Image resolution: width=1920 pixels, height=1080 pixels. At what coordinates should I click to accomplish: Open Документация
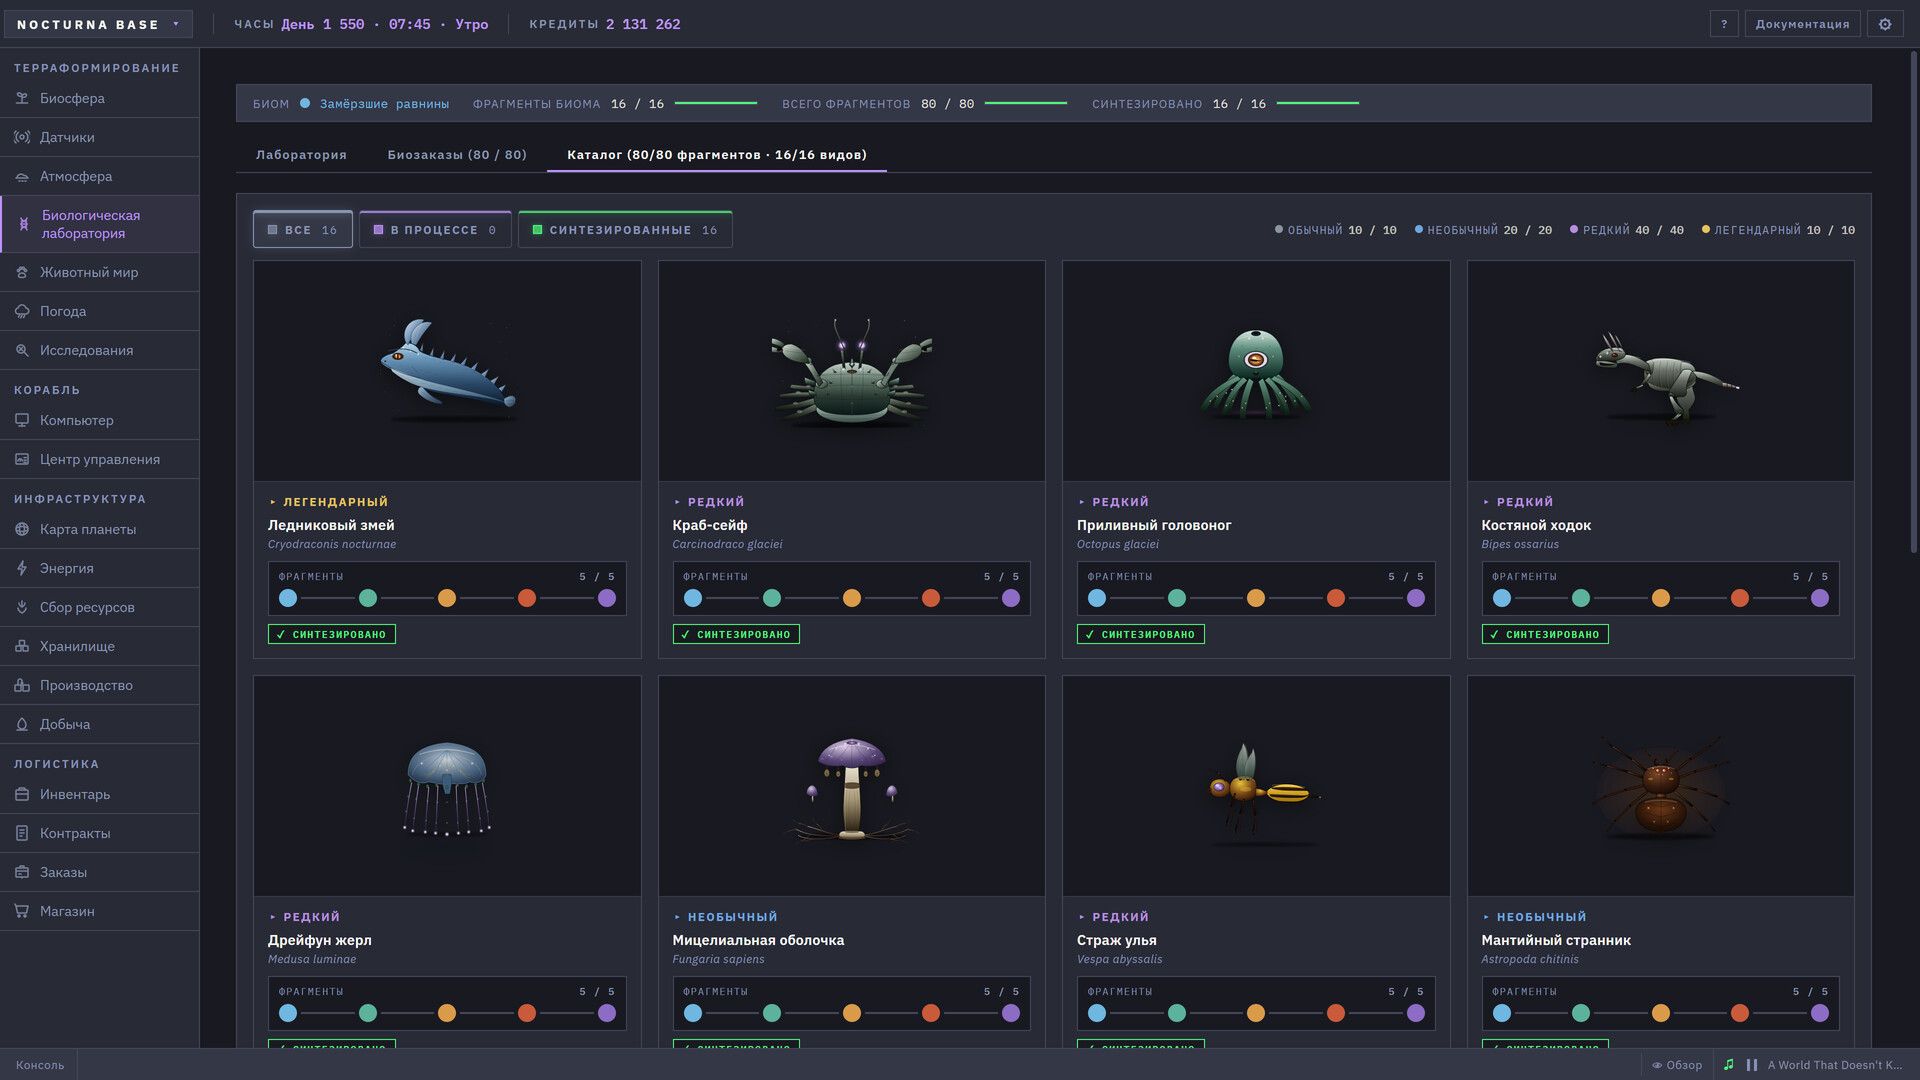[x=1802, y=24]
